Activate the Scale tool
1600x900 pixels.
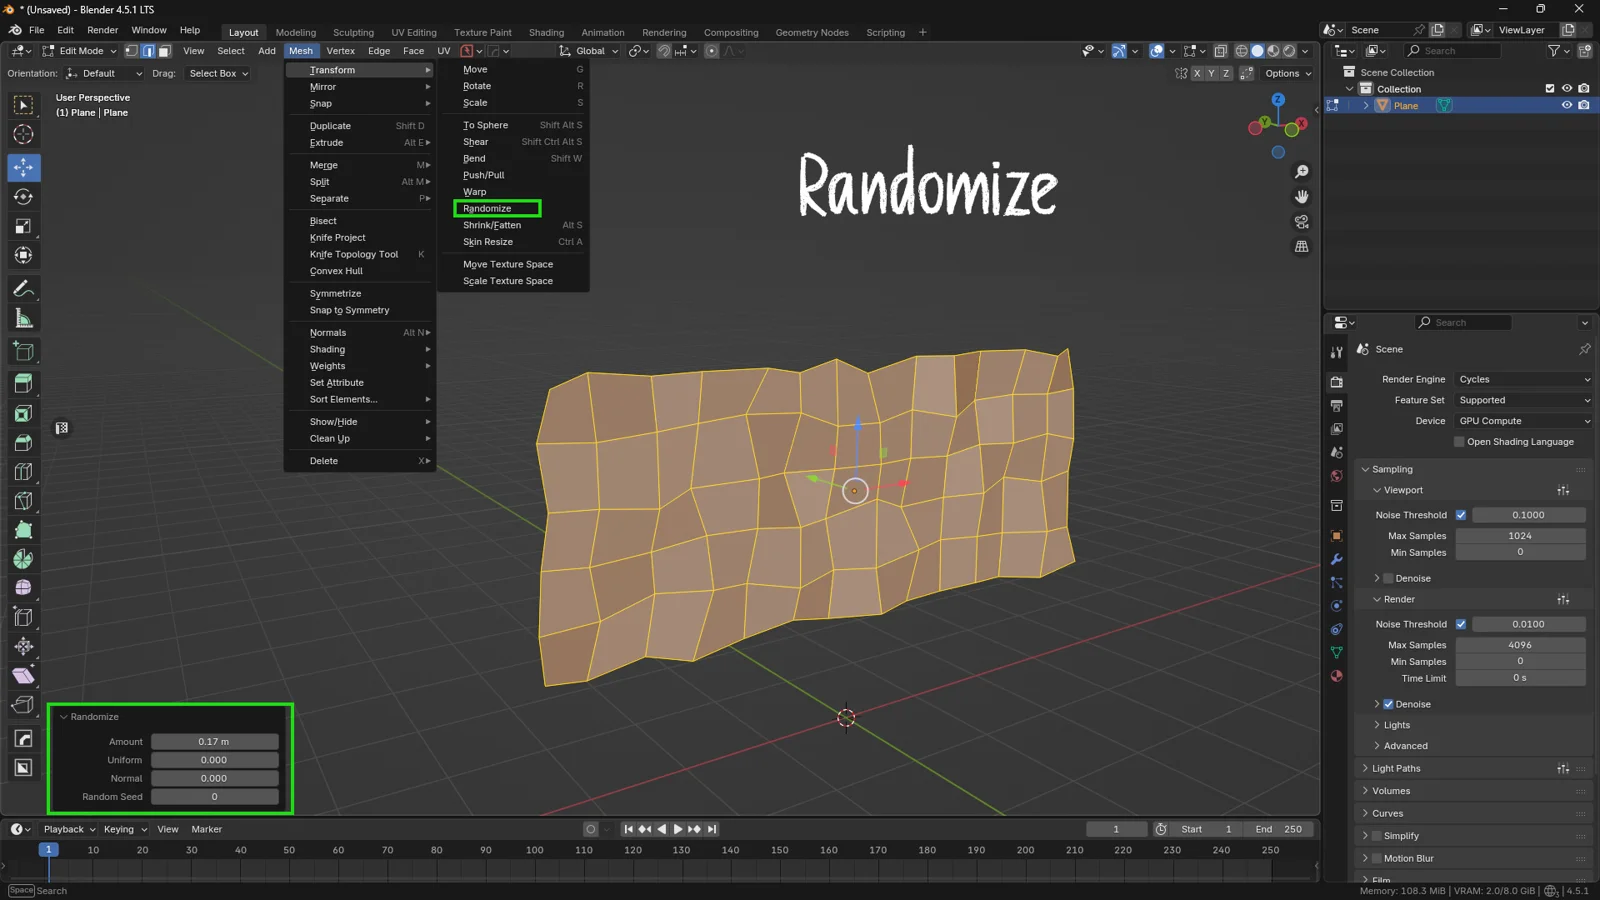pos(23,226)
